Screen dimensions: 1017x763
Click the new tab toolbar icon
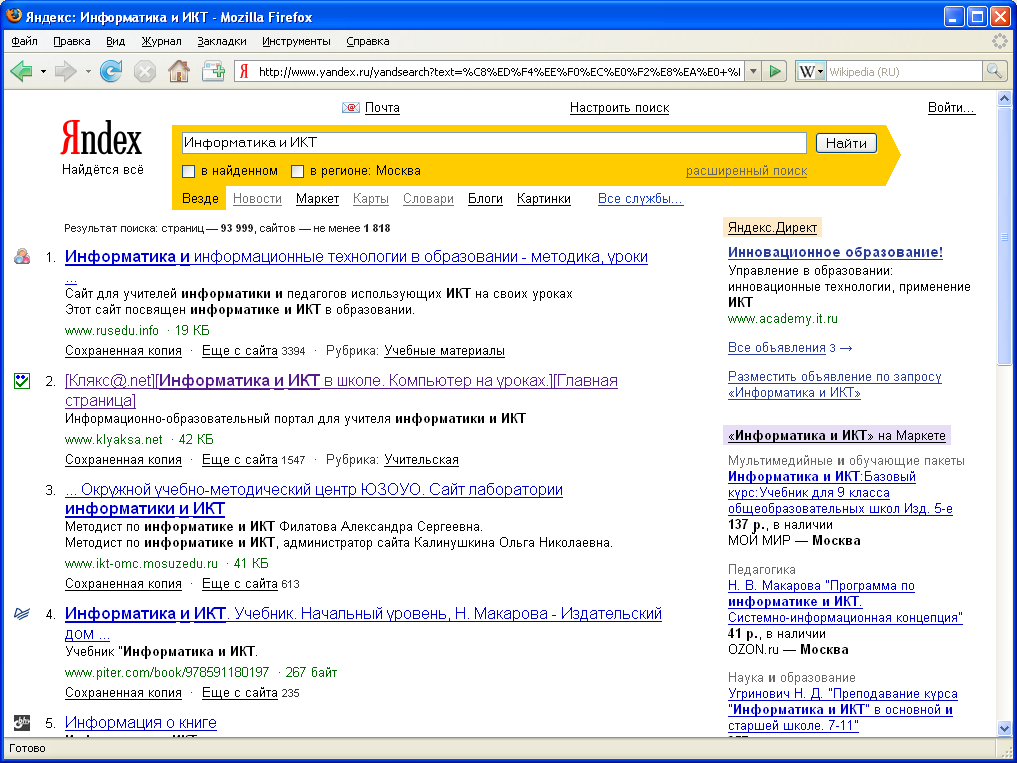[x=213, y=71]
